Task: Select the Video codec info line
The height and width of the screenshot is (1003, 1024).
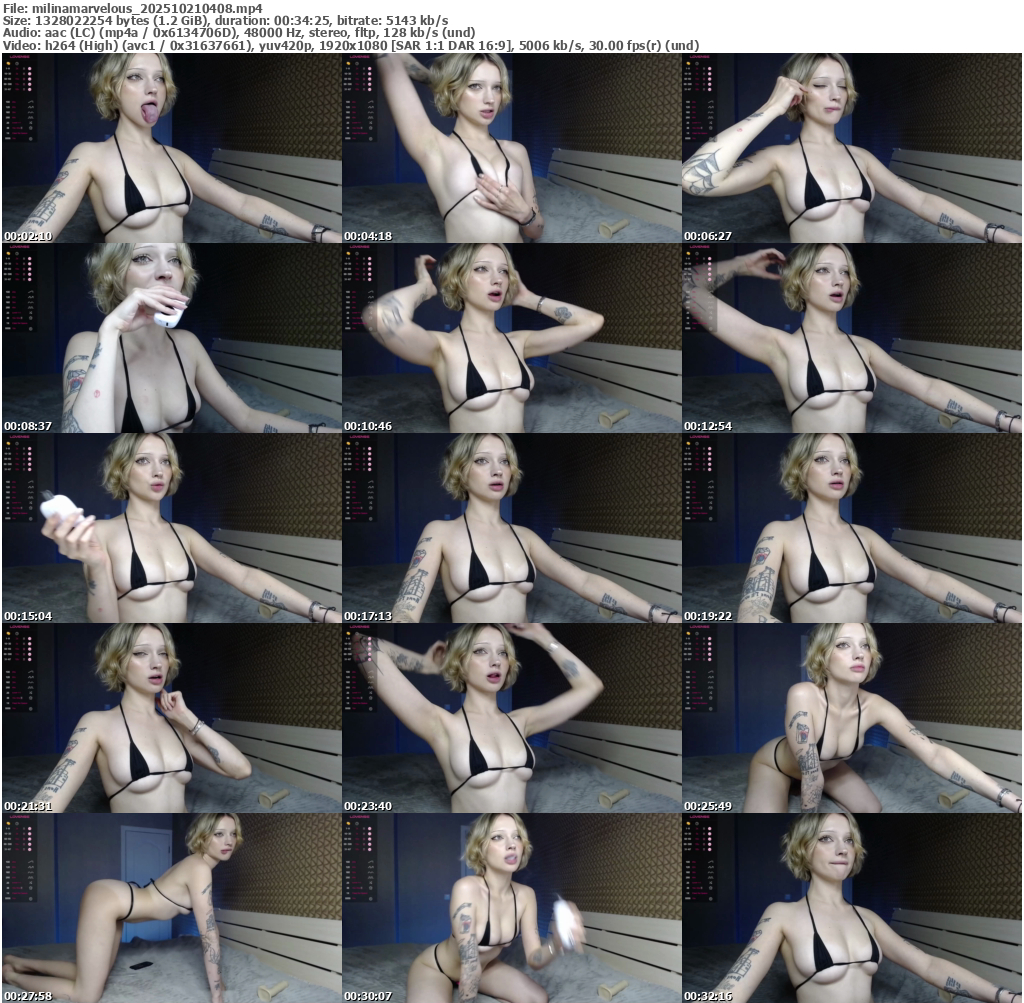Action: click(350, 45)
